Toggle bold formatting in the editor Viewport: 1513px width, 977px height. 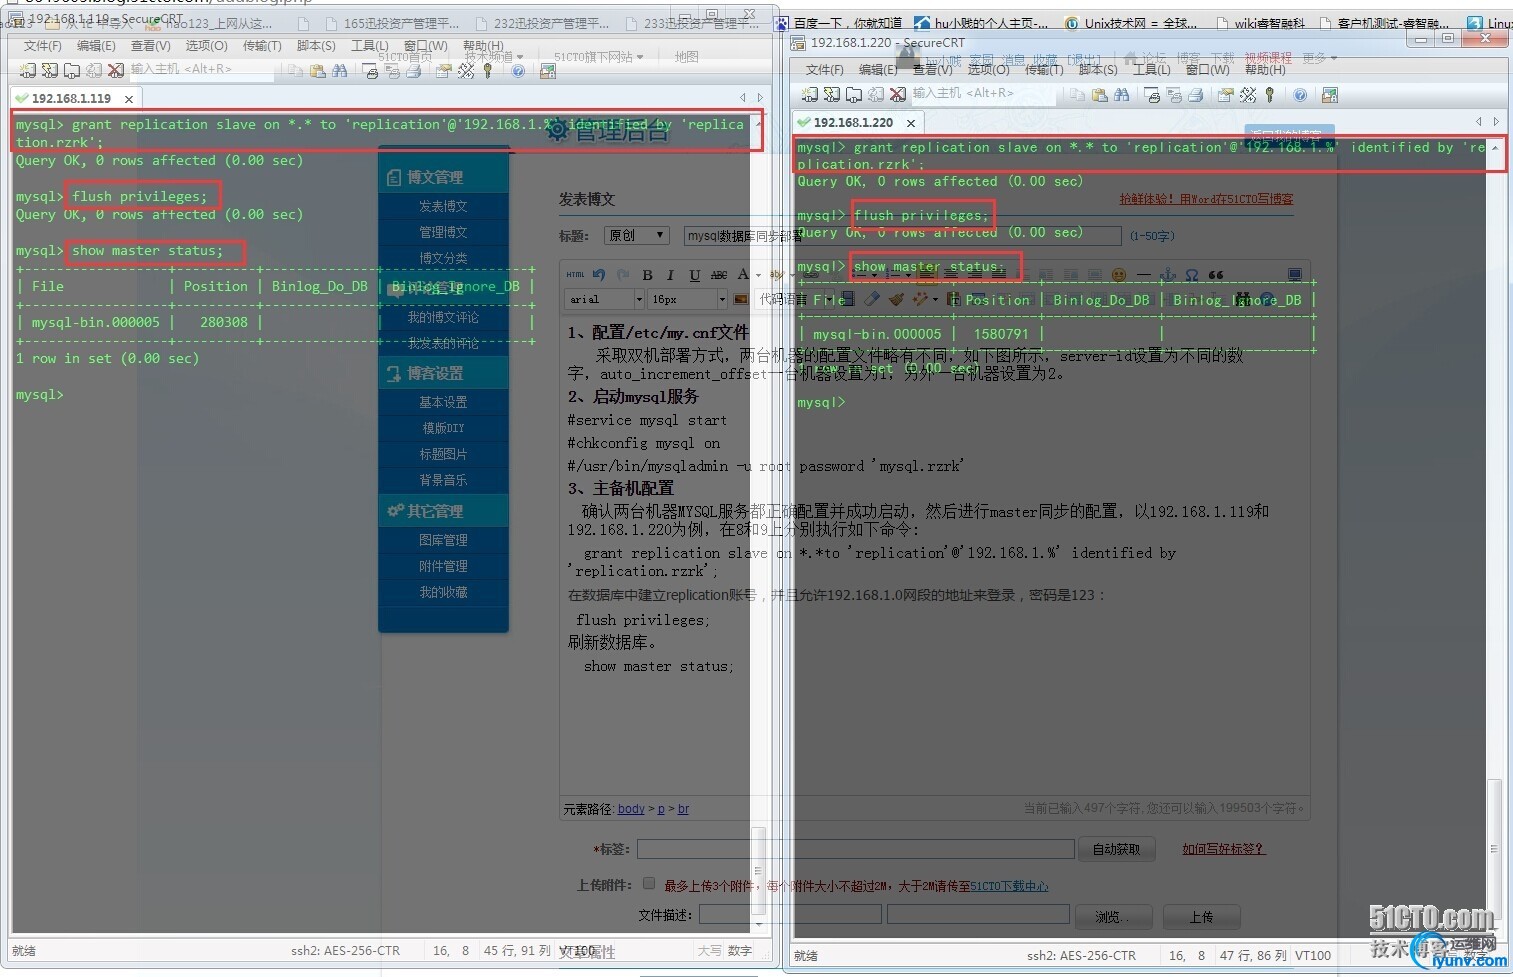647,275
